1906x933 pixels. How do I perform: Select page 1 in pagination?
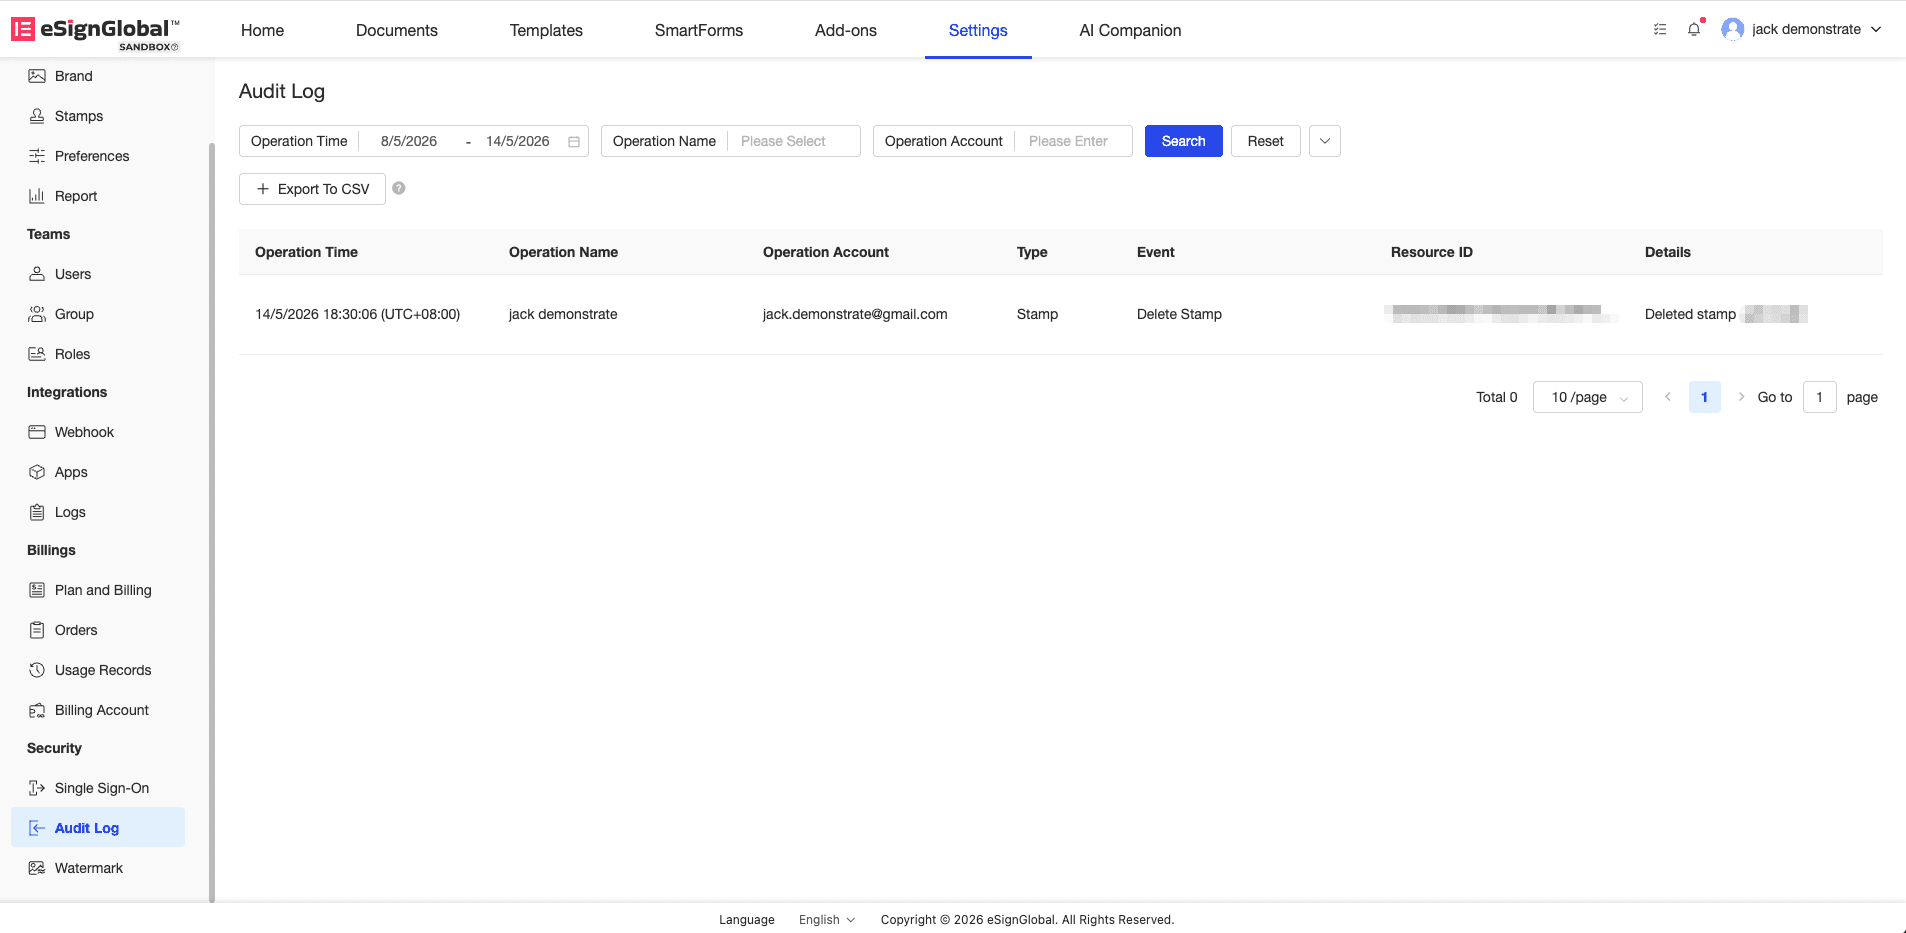point(1705,397)
